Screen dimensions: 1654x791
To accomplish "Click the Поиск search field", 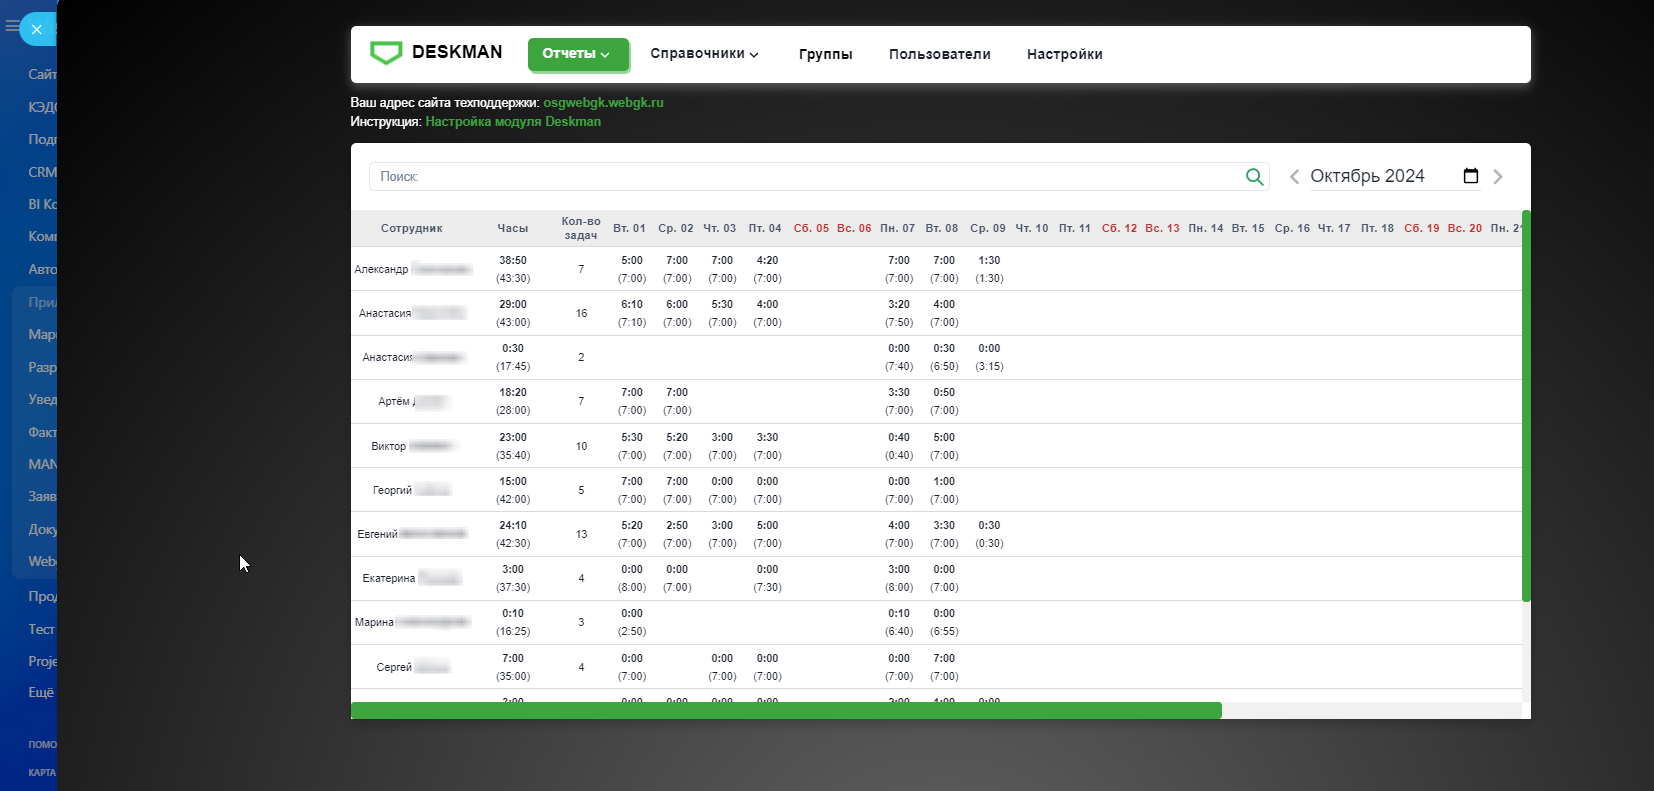I will coord(819,176).
